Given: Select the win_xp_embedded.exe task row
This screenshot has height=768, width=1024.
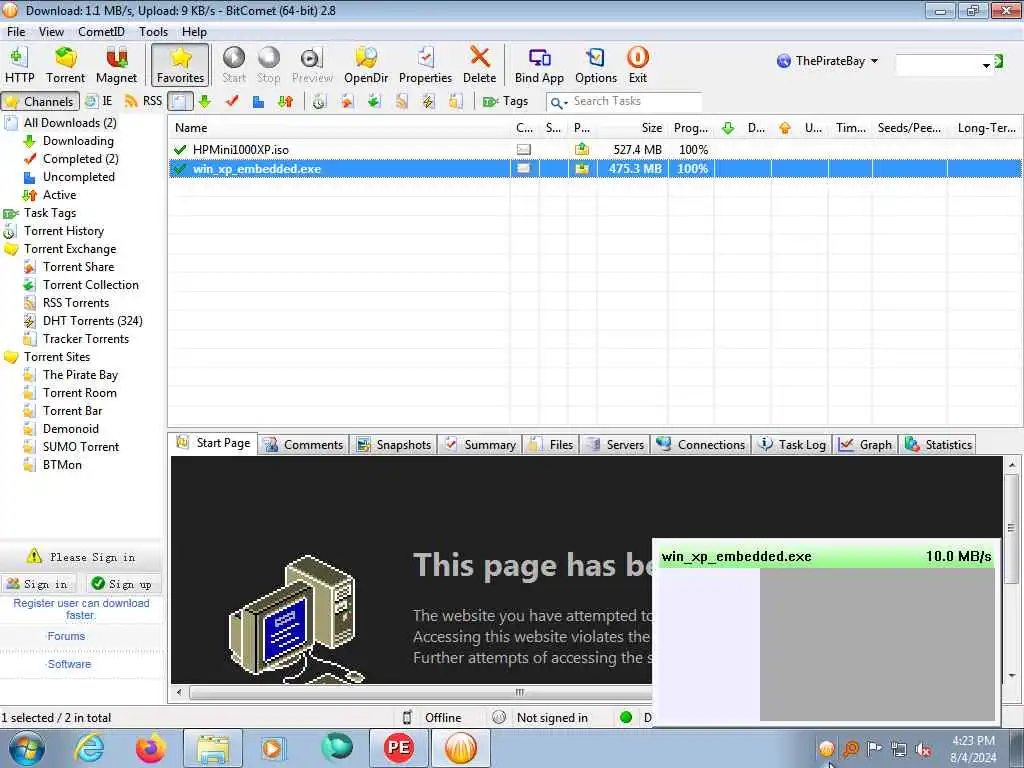Looking at the screenshot, I should (x=595, y=168).
